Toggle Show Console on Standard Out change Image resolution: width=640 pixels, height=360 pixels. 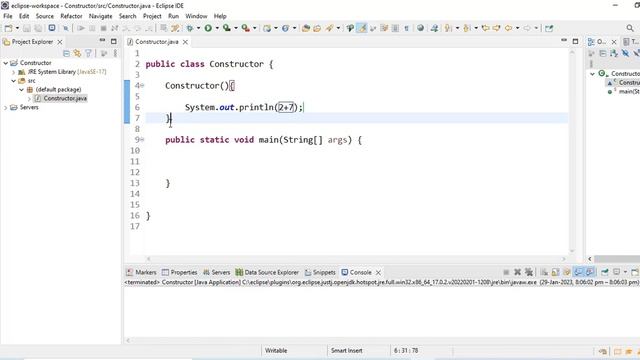coord(578,272)
